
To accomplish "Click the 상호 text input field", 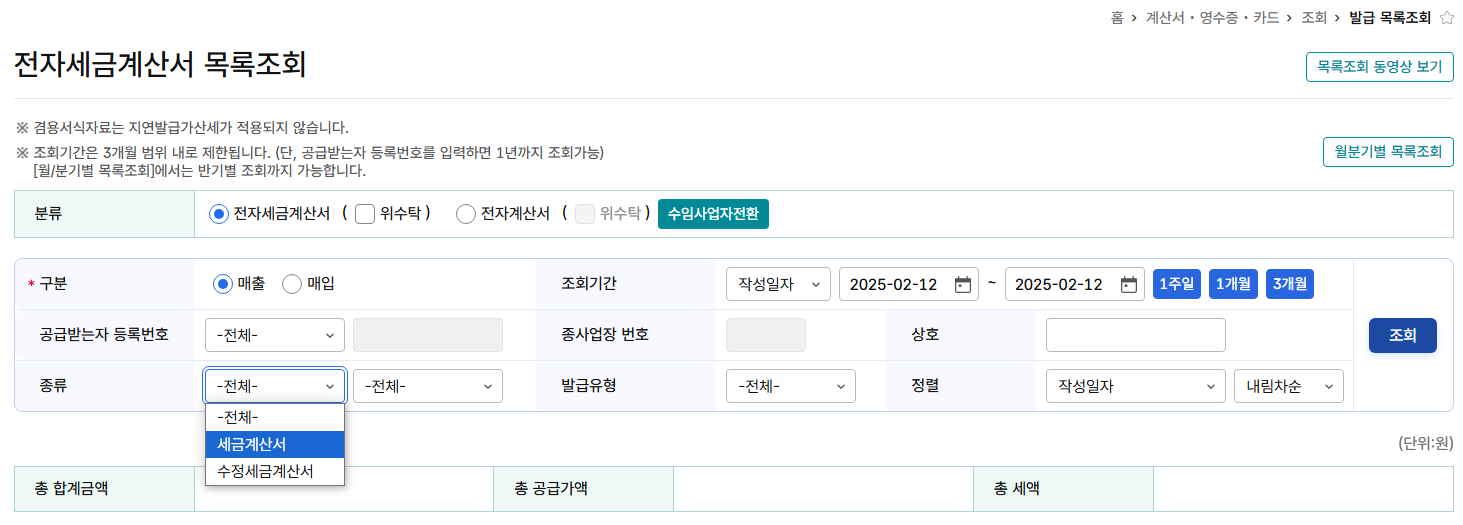I will tap(1136, 335).
